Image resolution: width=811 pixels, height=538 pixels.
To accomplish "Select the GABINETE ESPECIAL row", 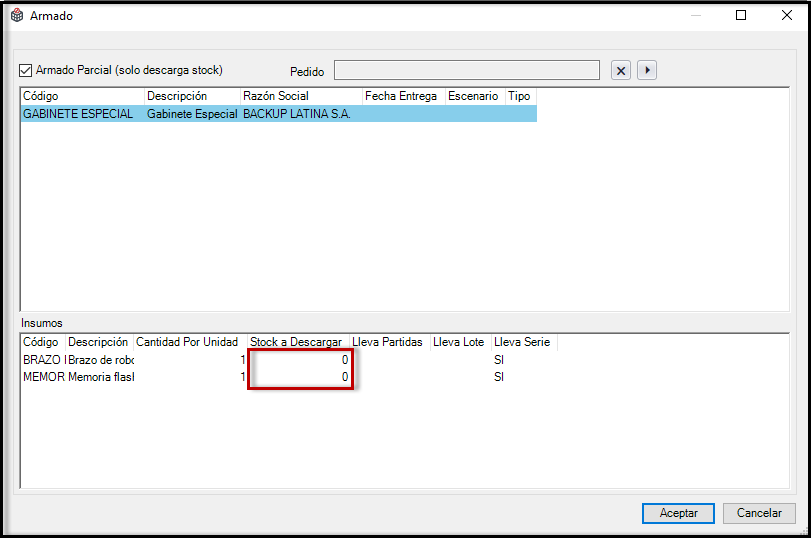I will 279,114.
